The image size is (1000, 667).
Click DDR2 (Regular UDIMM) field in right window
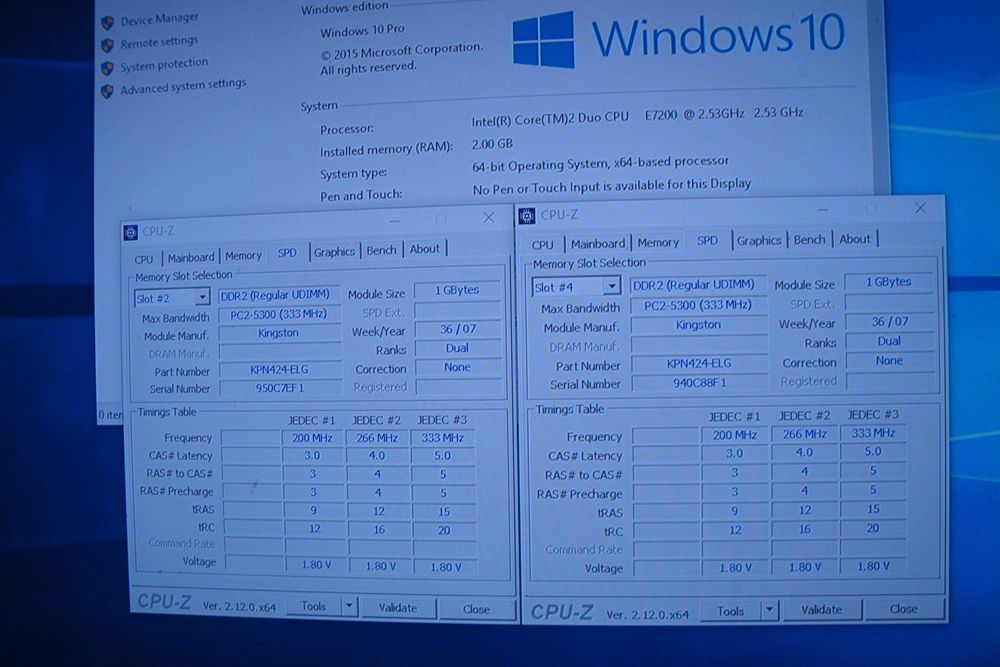(697, 285)
